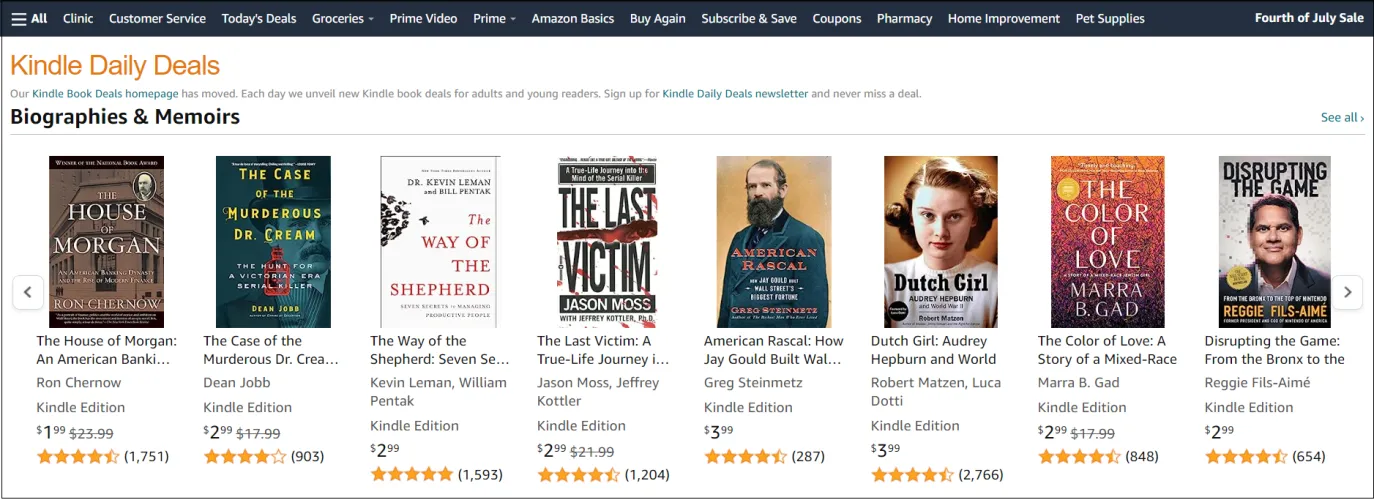Screen dimensions: 1374x500
Task: Open the Fourth of July Sale link
Action: (x=1309, y=18)
